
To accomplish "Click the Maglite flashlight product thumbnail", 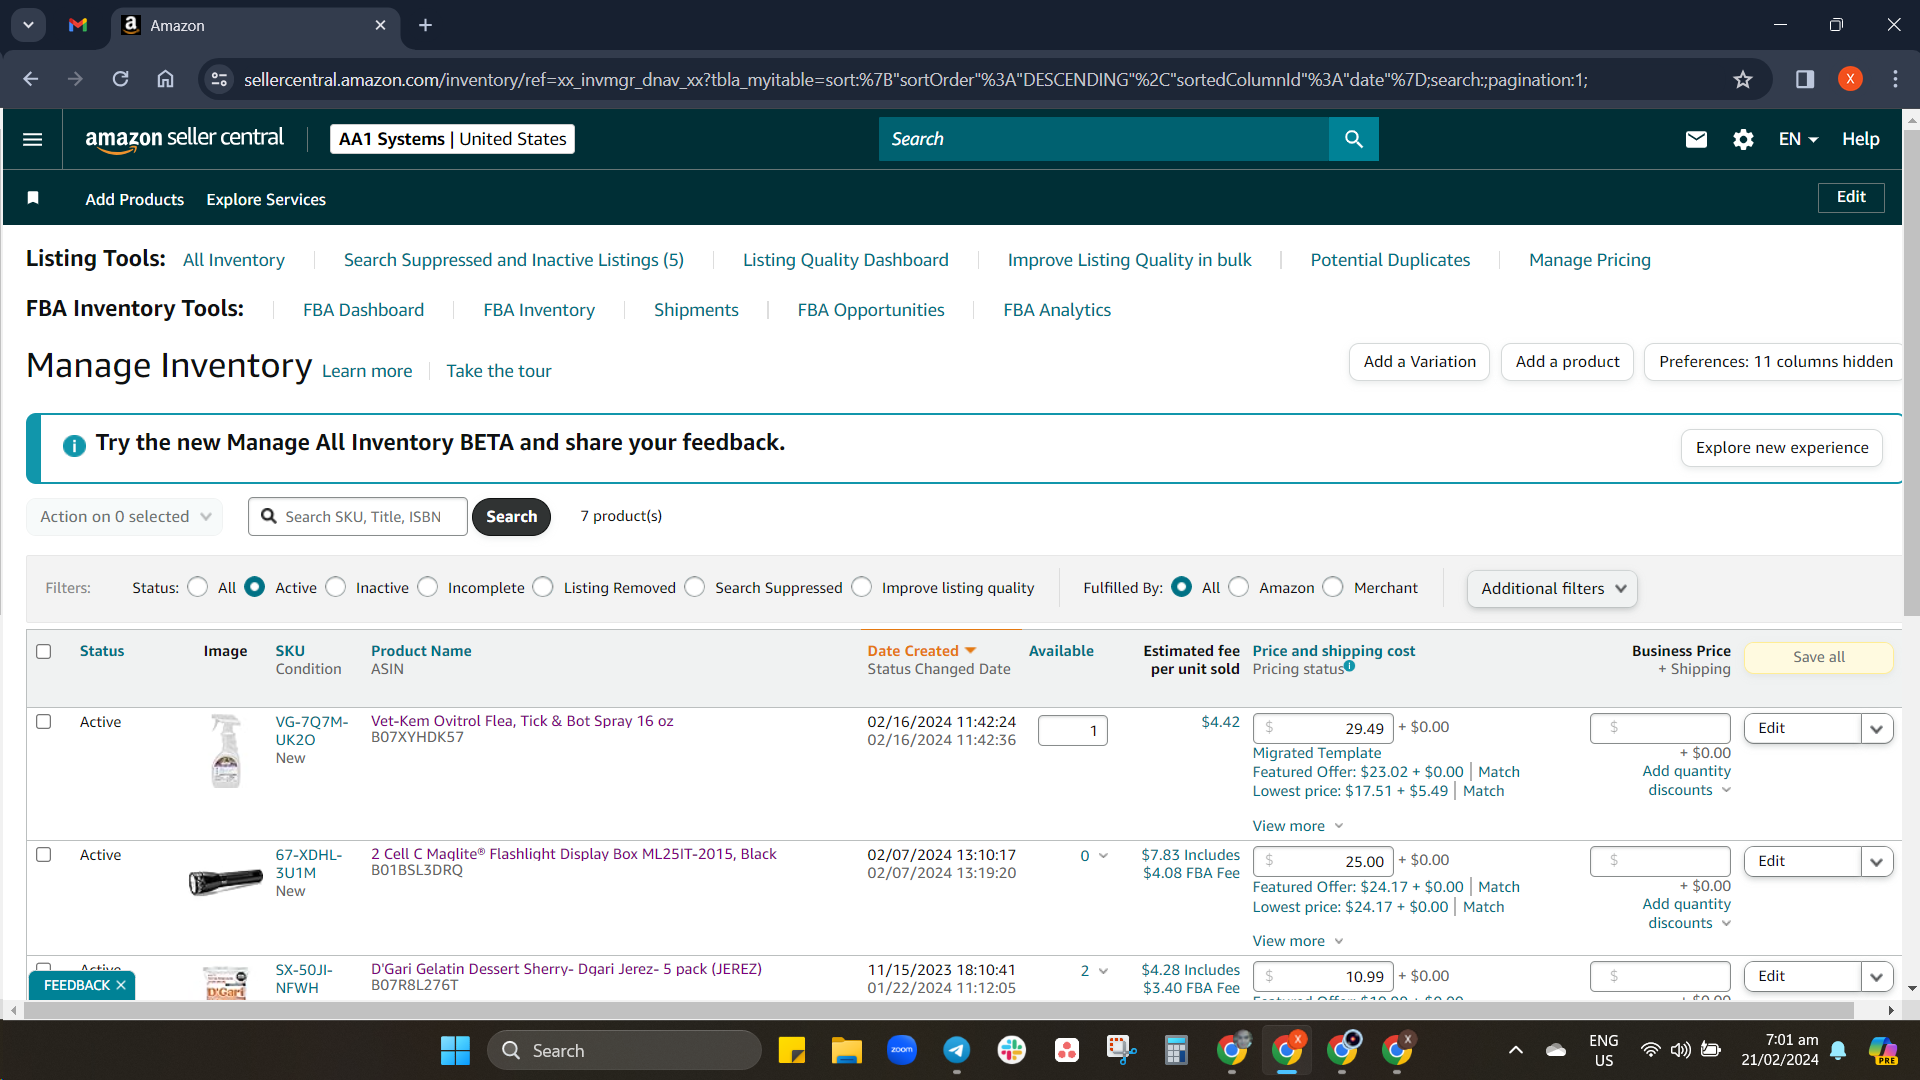I will [226, 882].
